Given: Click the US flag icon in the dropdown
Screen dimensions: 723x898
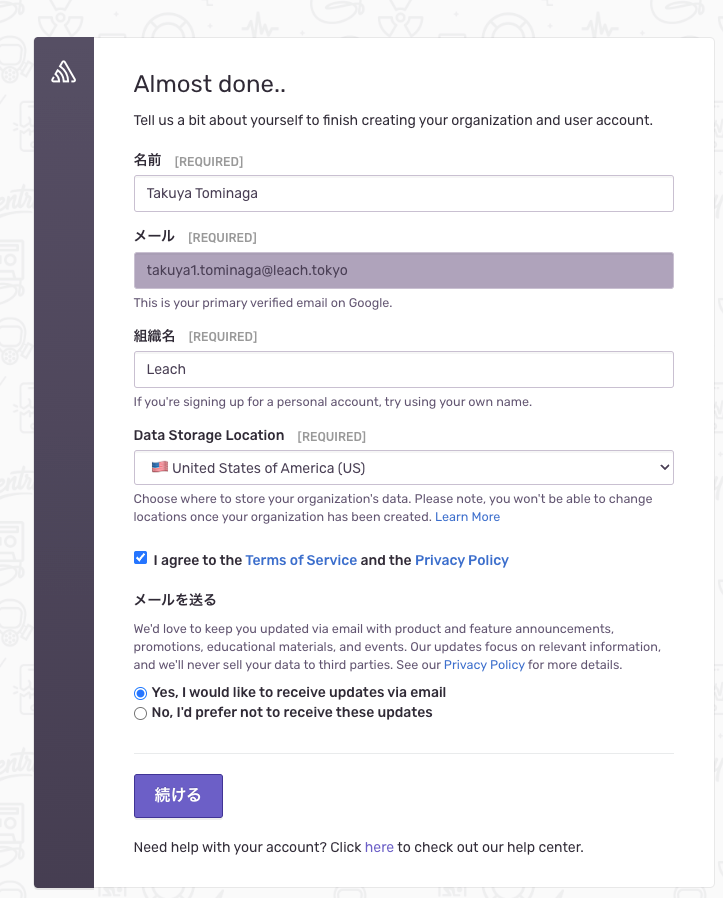Looking at the screenshot, I should 158,466.
